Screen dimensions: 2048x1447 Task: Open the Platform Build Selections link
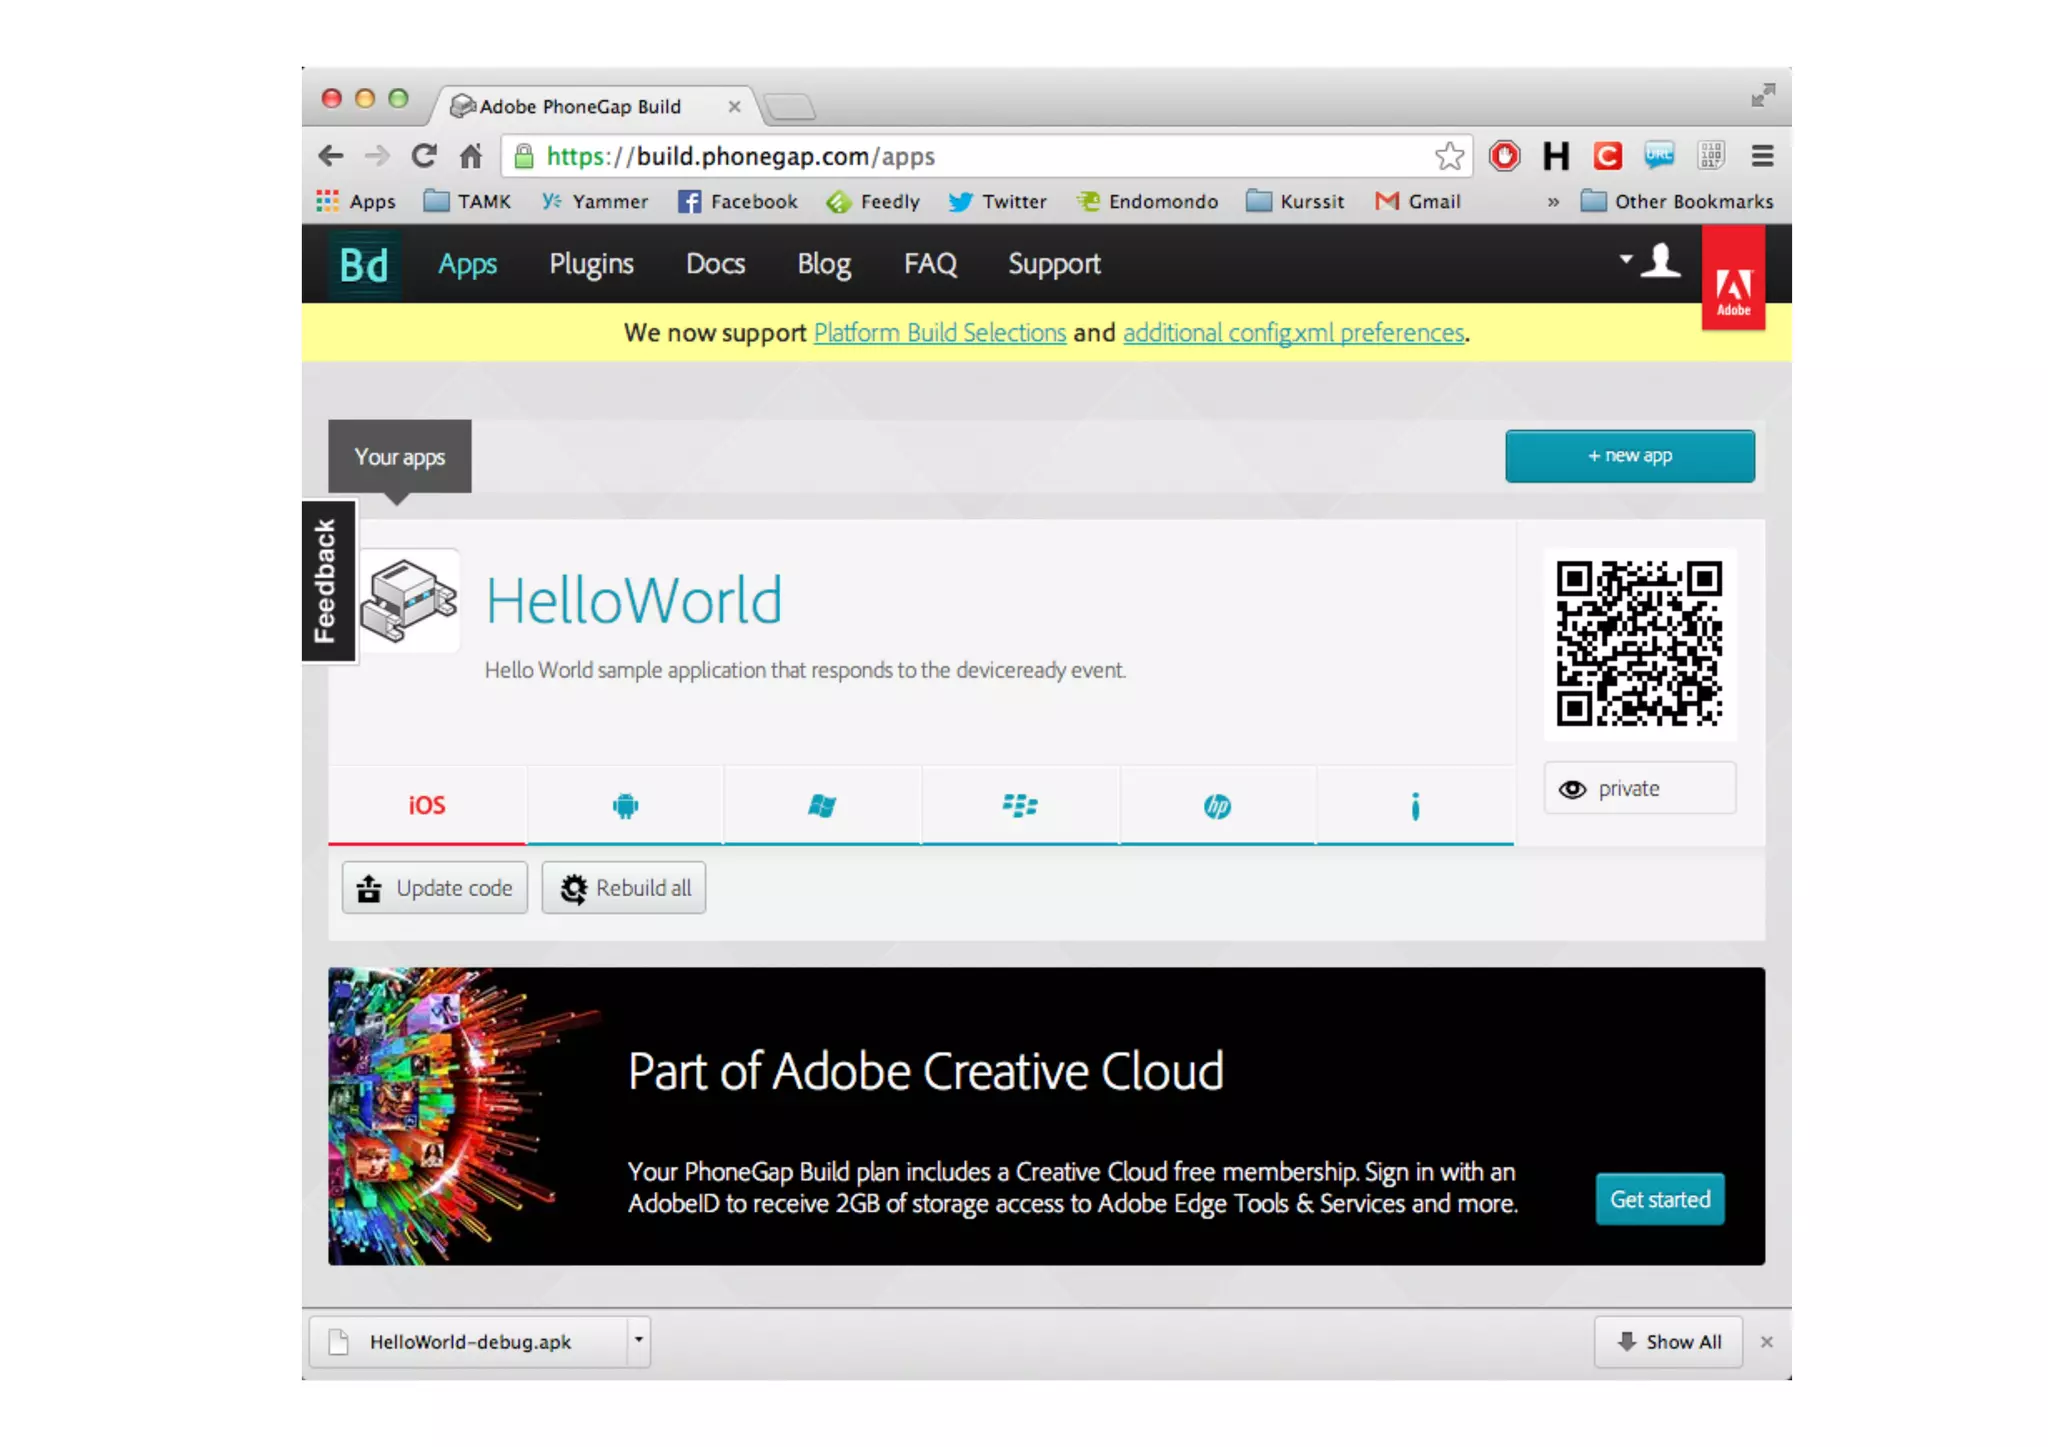(939, 333)
